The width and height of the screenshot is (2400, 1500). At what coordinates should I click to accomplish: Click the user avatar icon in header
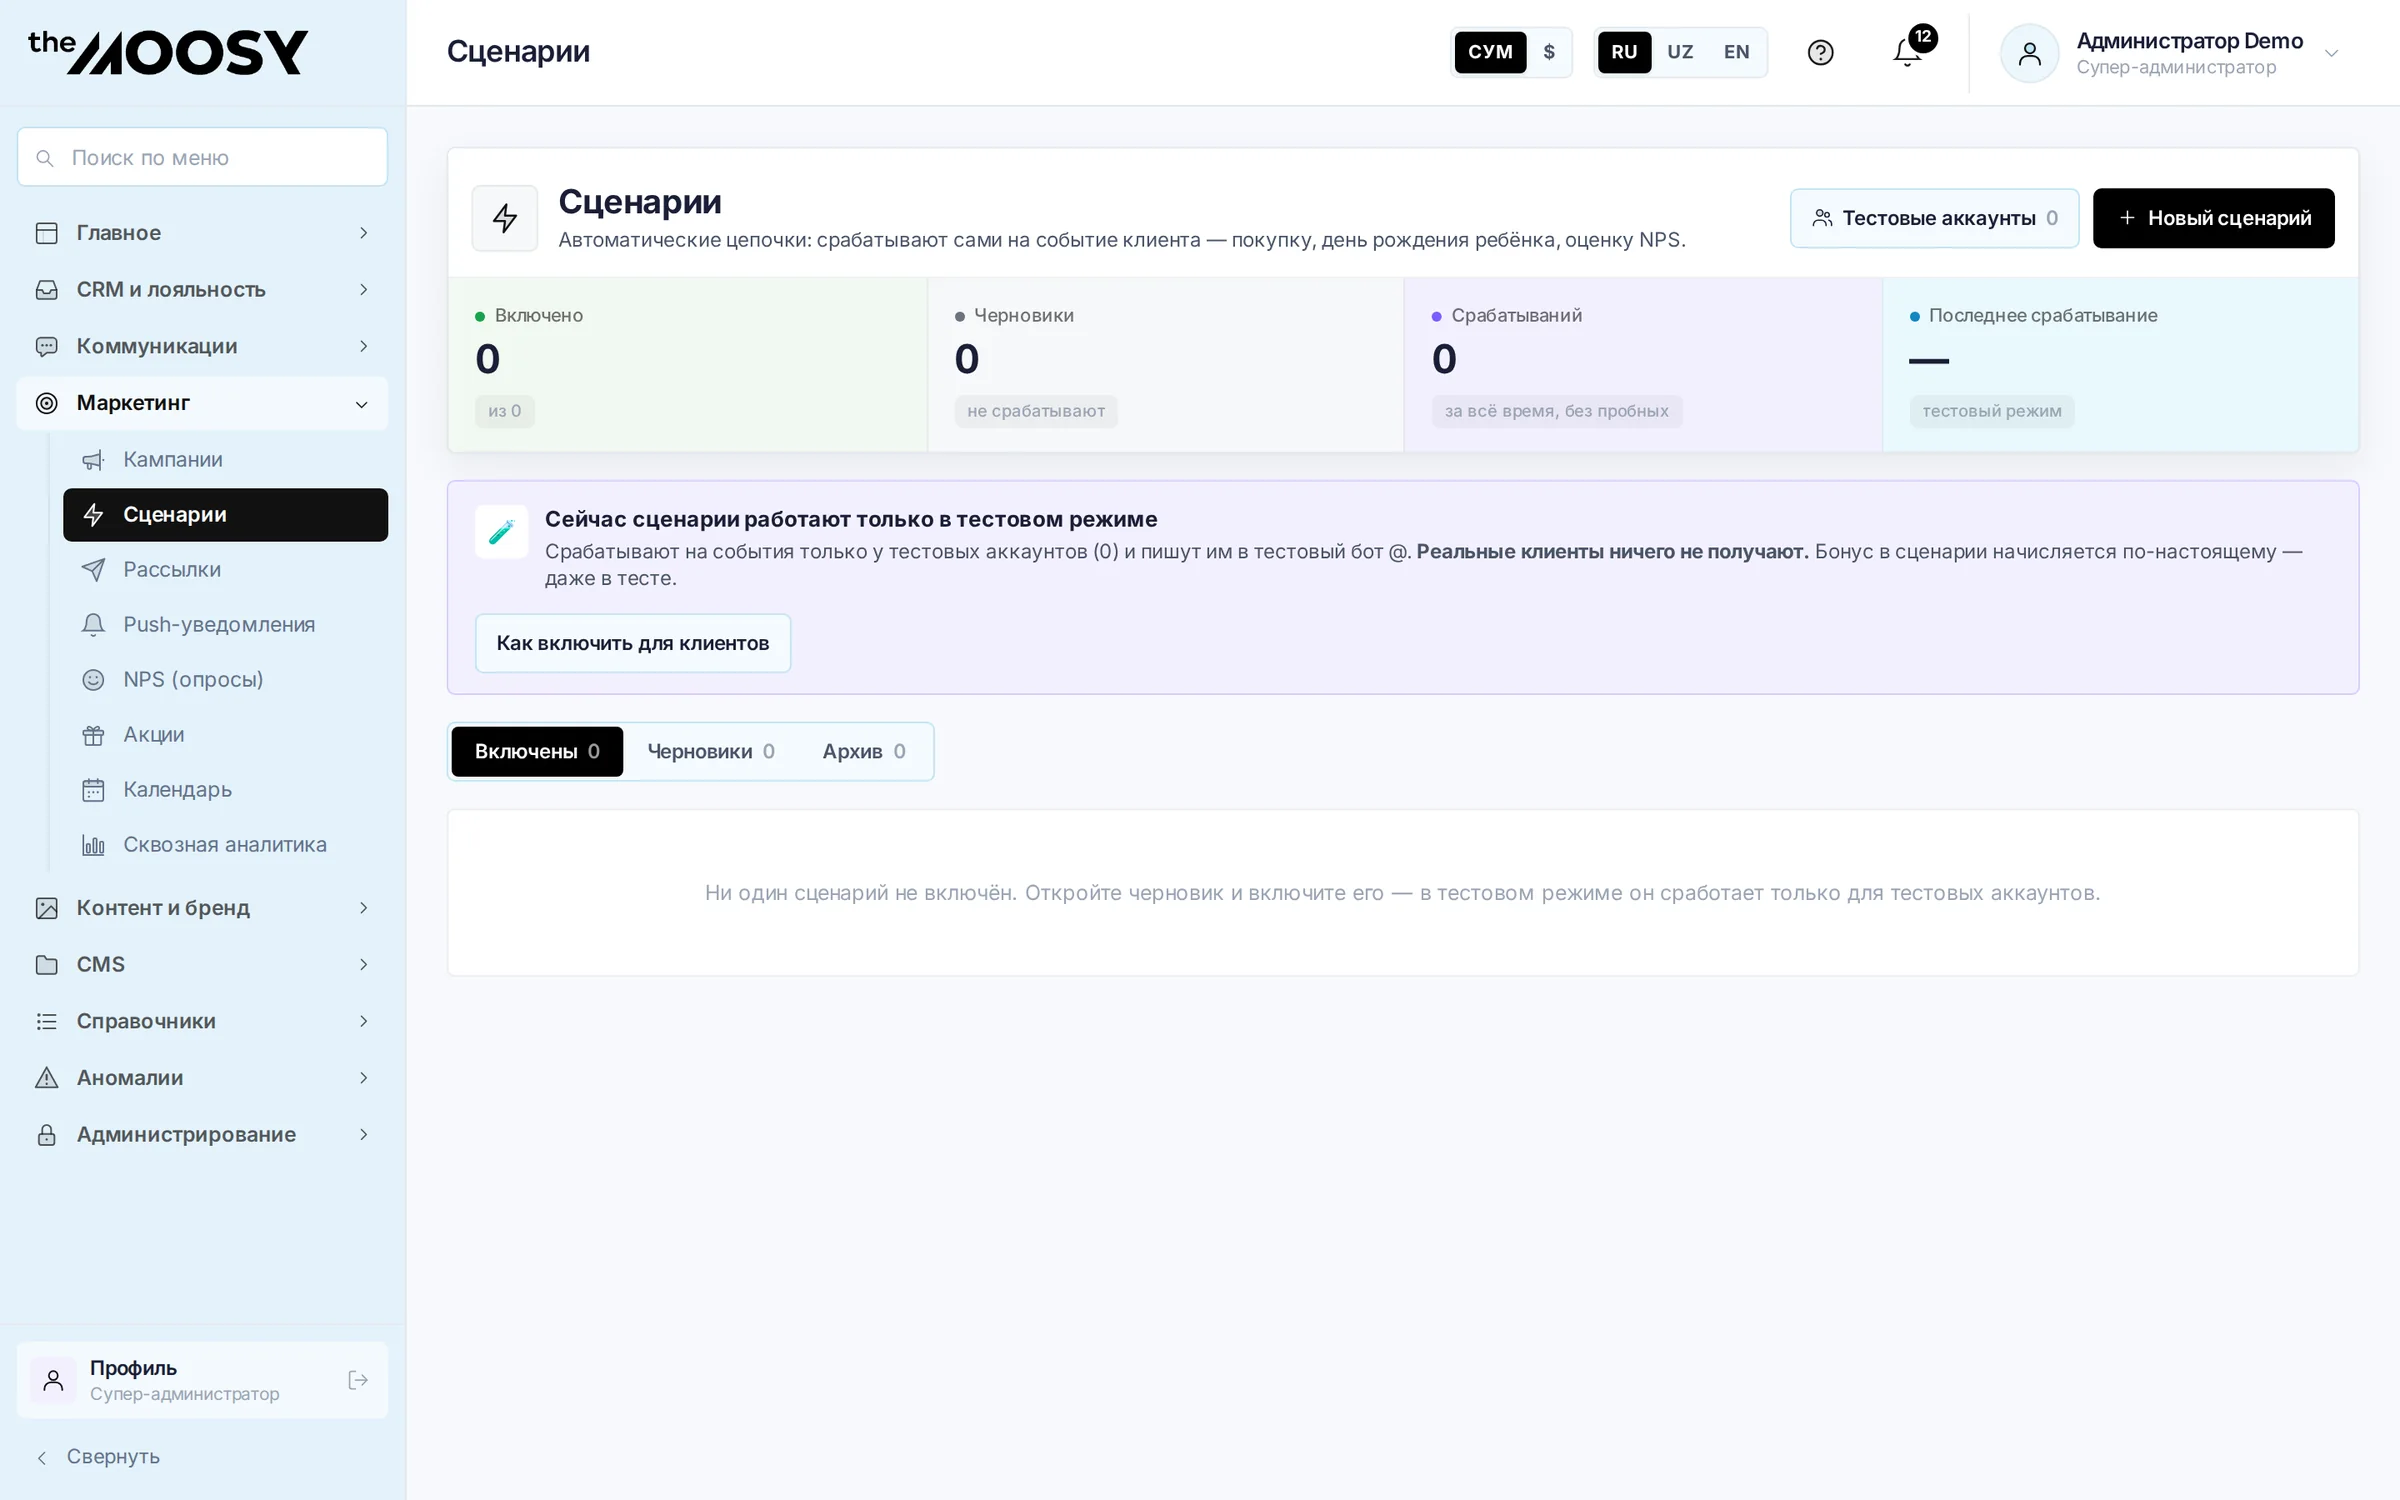tap(2029, 53)
